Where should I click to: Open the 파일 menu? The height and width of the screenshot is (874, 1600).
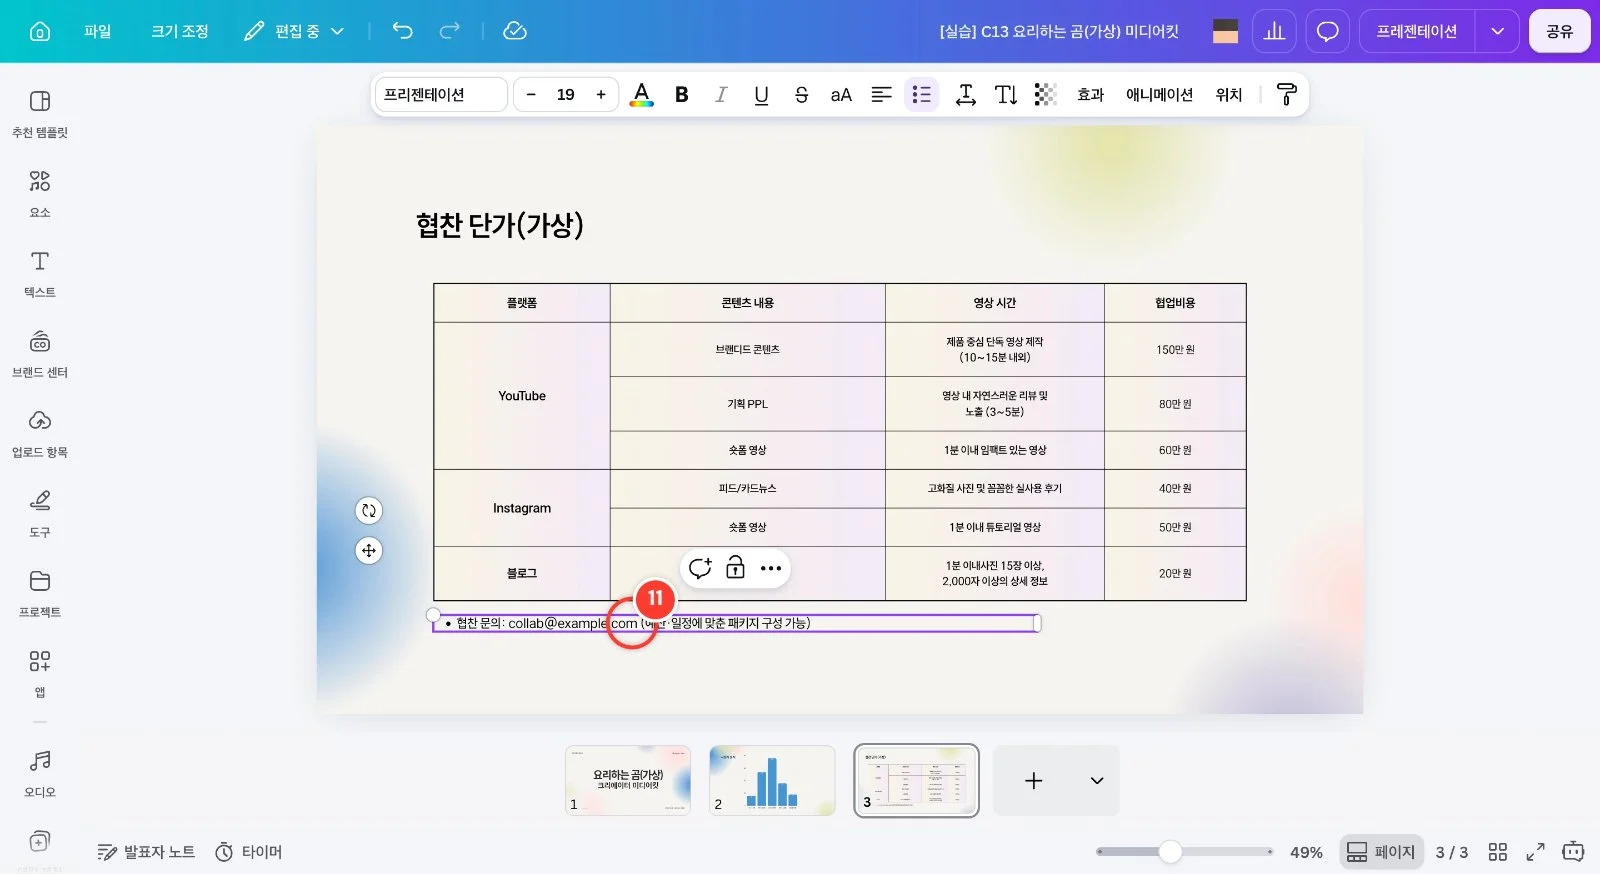pos(98,31)
